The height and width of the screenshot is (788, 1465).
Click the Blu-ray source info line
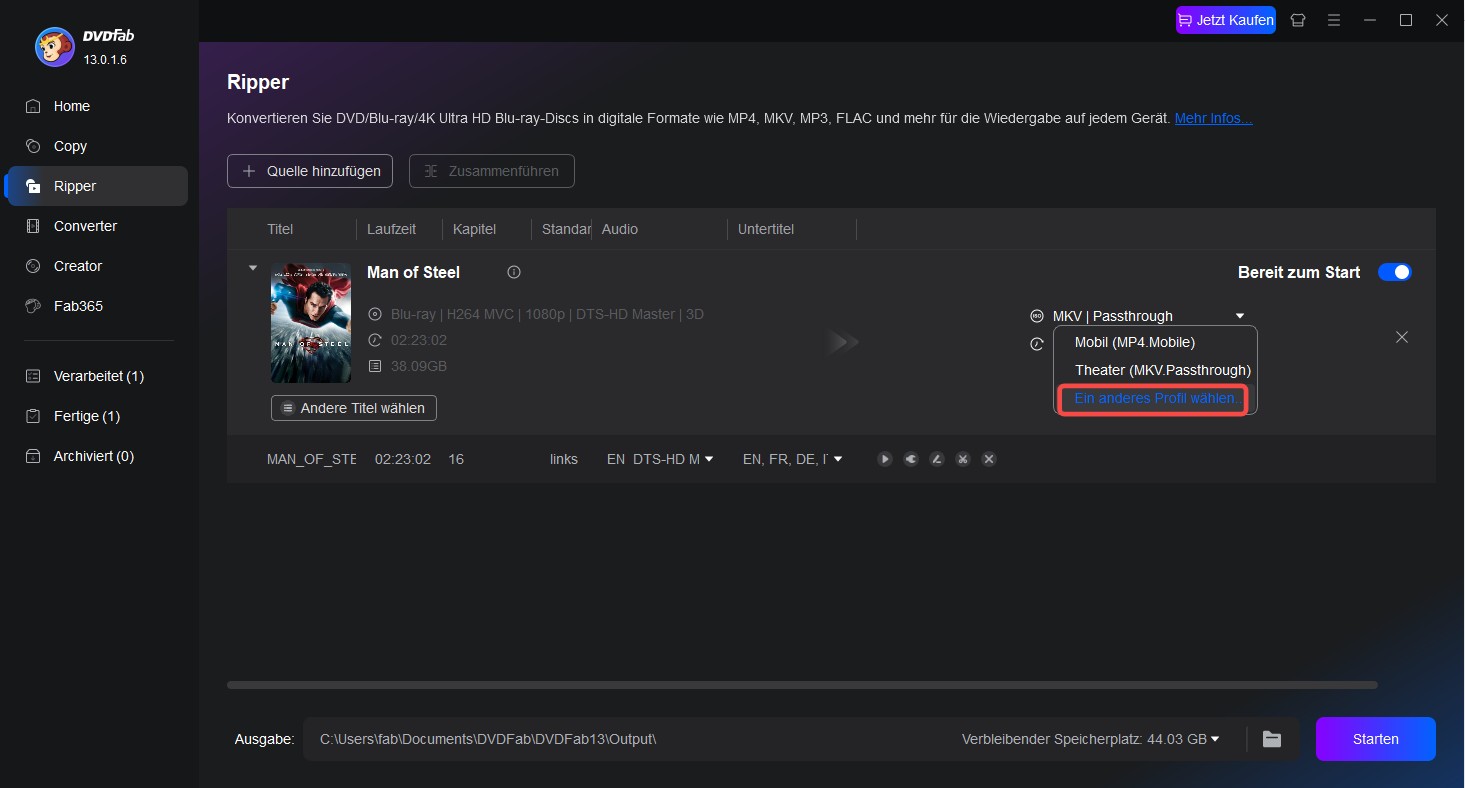pos(547,314)
